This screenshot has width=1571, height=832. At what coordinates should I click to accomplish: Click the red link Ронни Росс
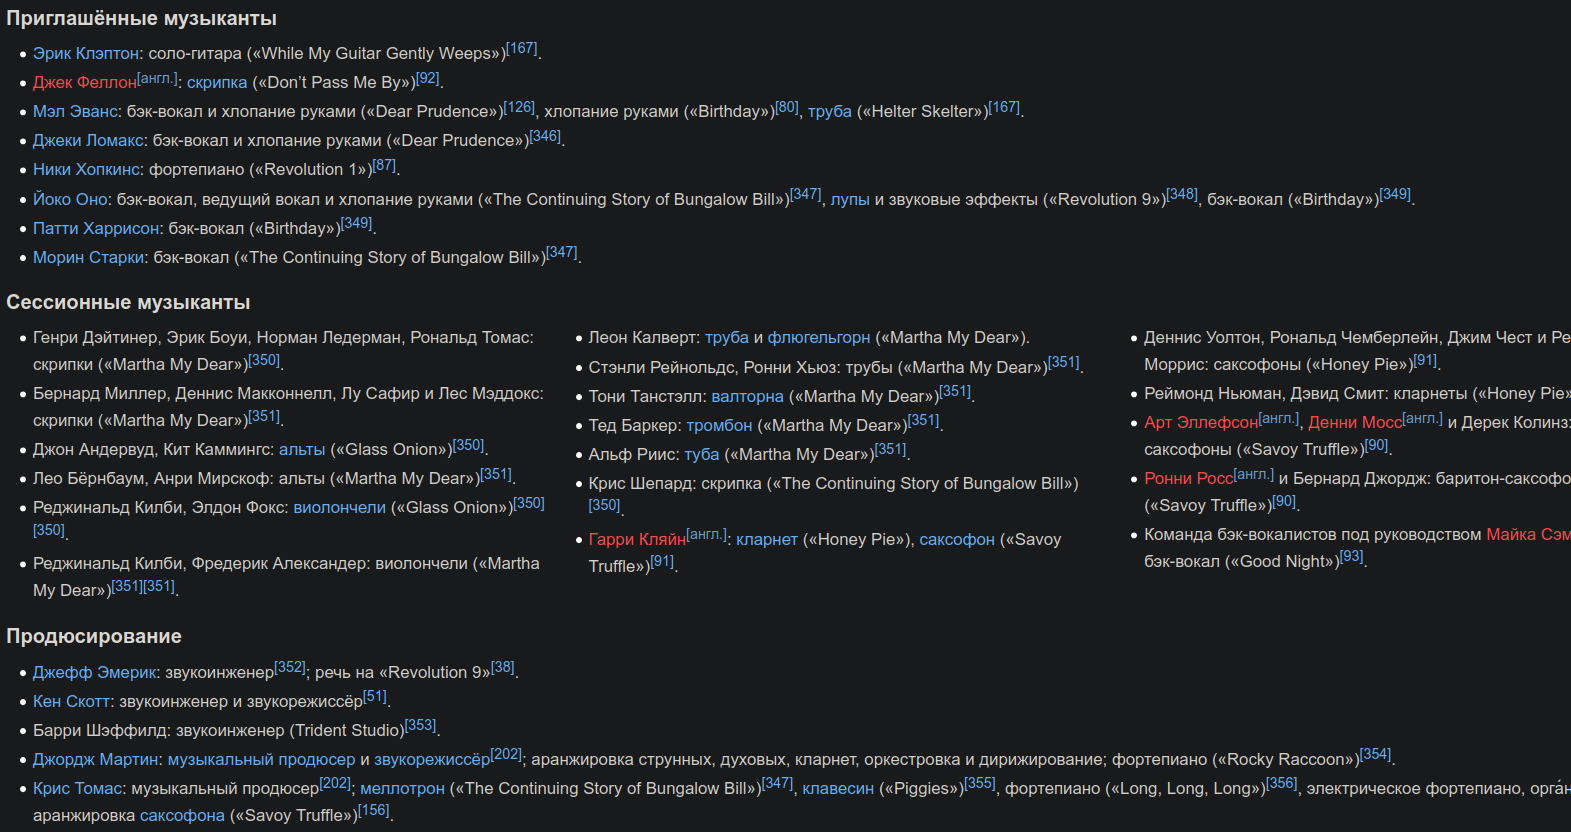[1189, 478]
